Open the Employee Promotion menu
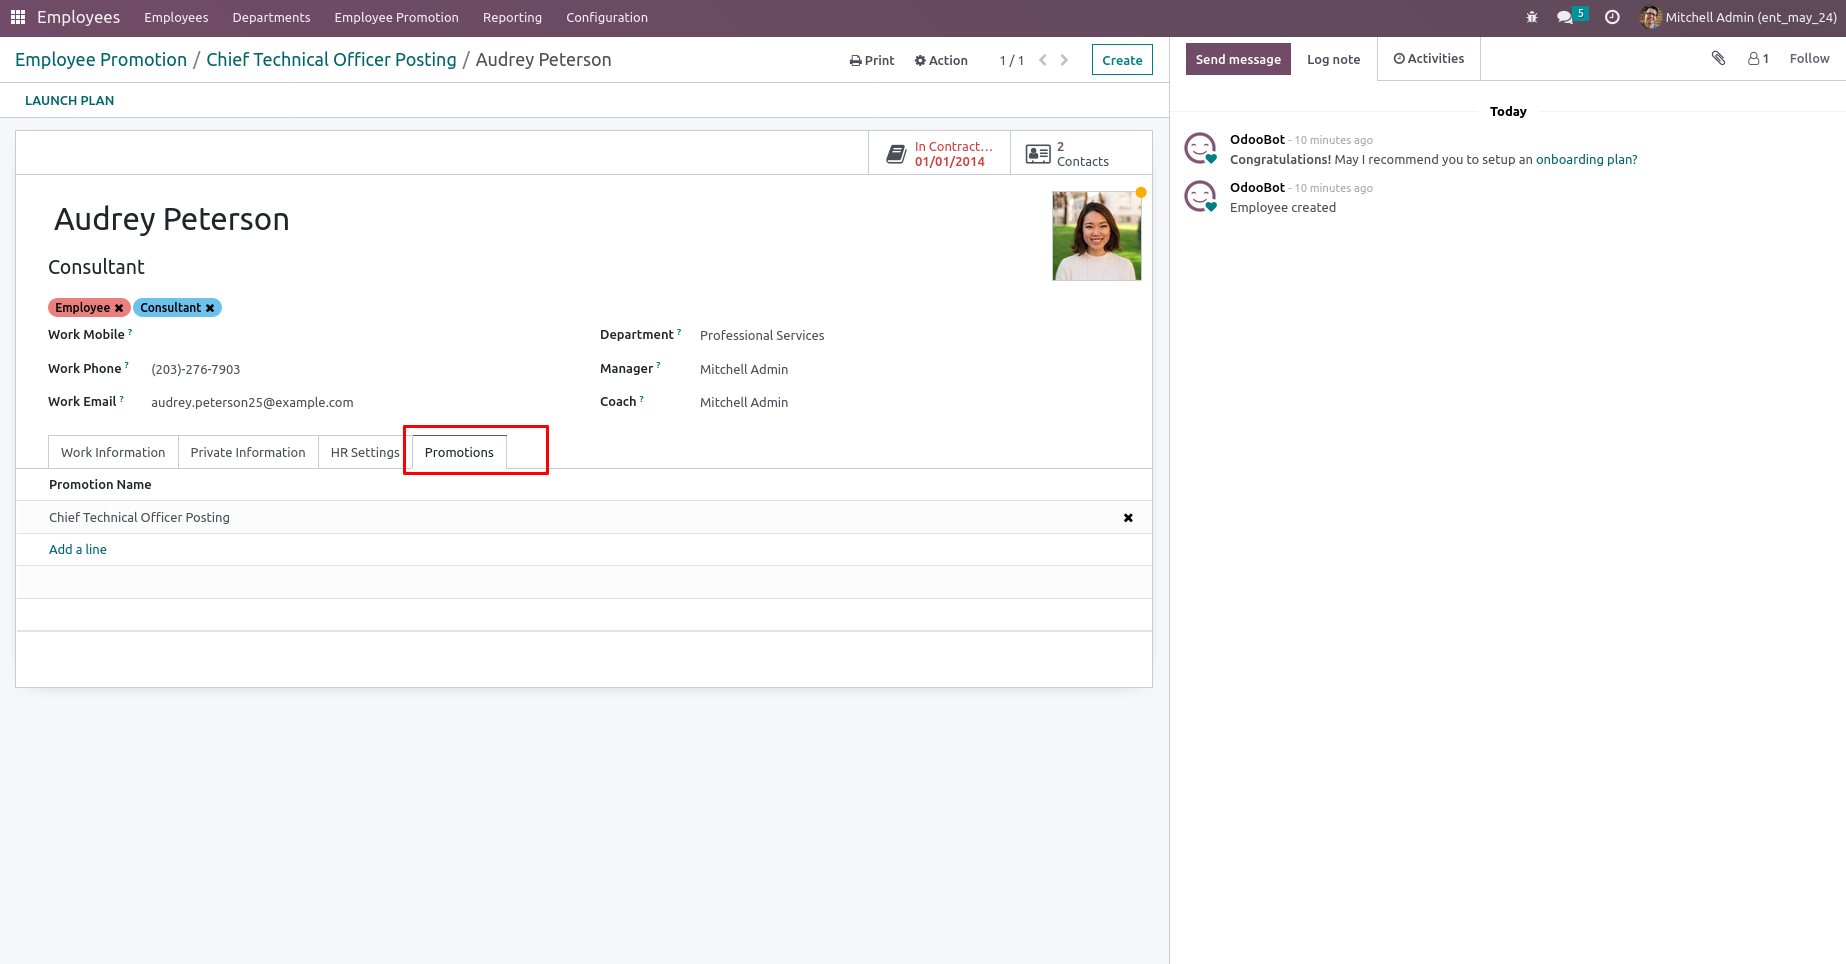Image resolution: width=1846 pixels, height=964 pixels. click(x=396, y=17)
